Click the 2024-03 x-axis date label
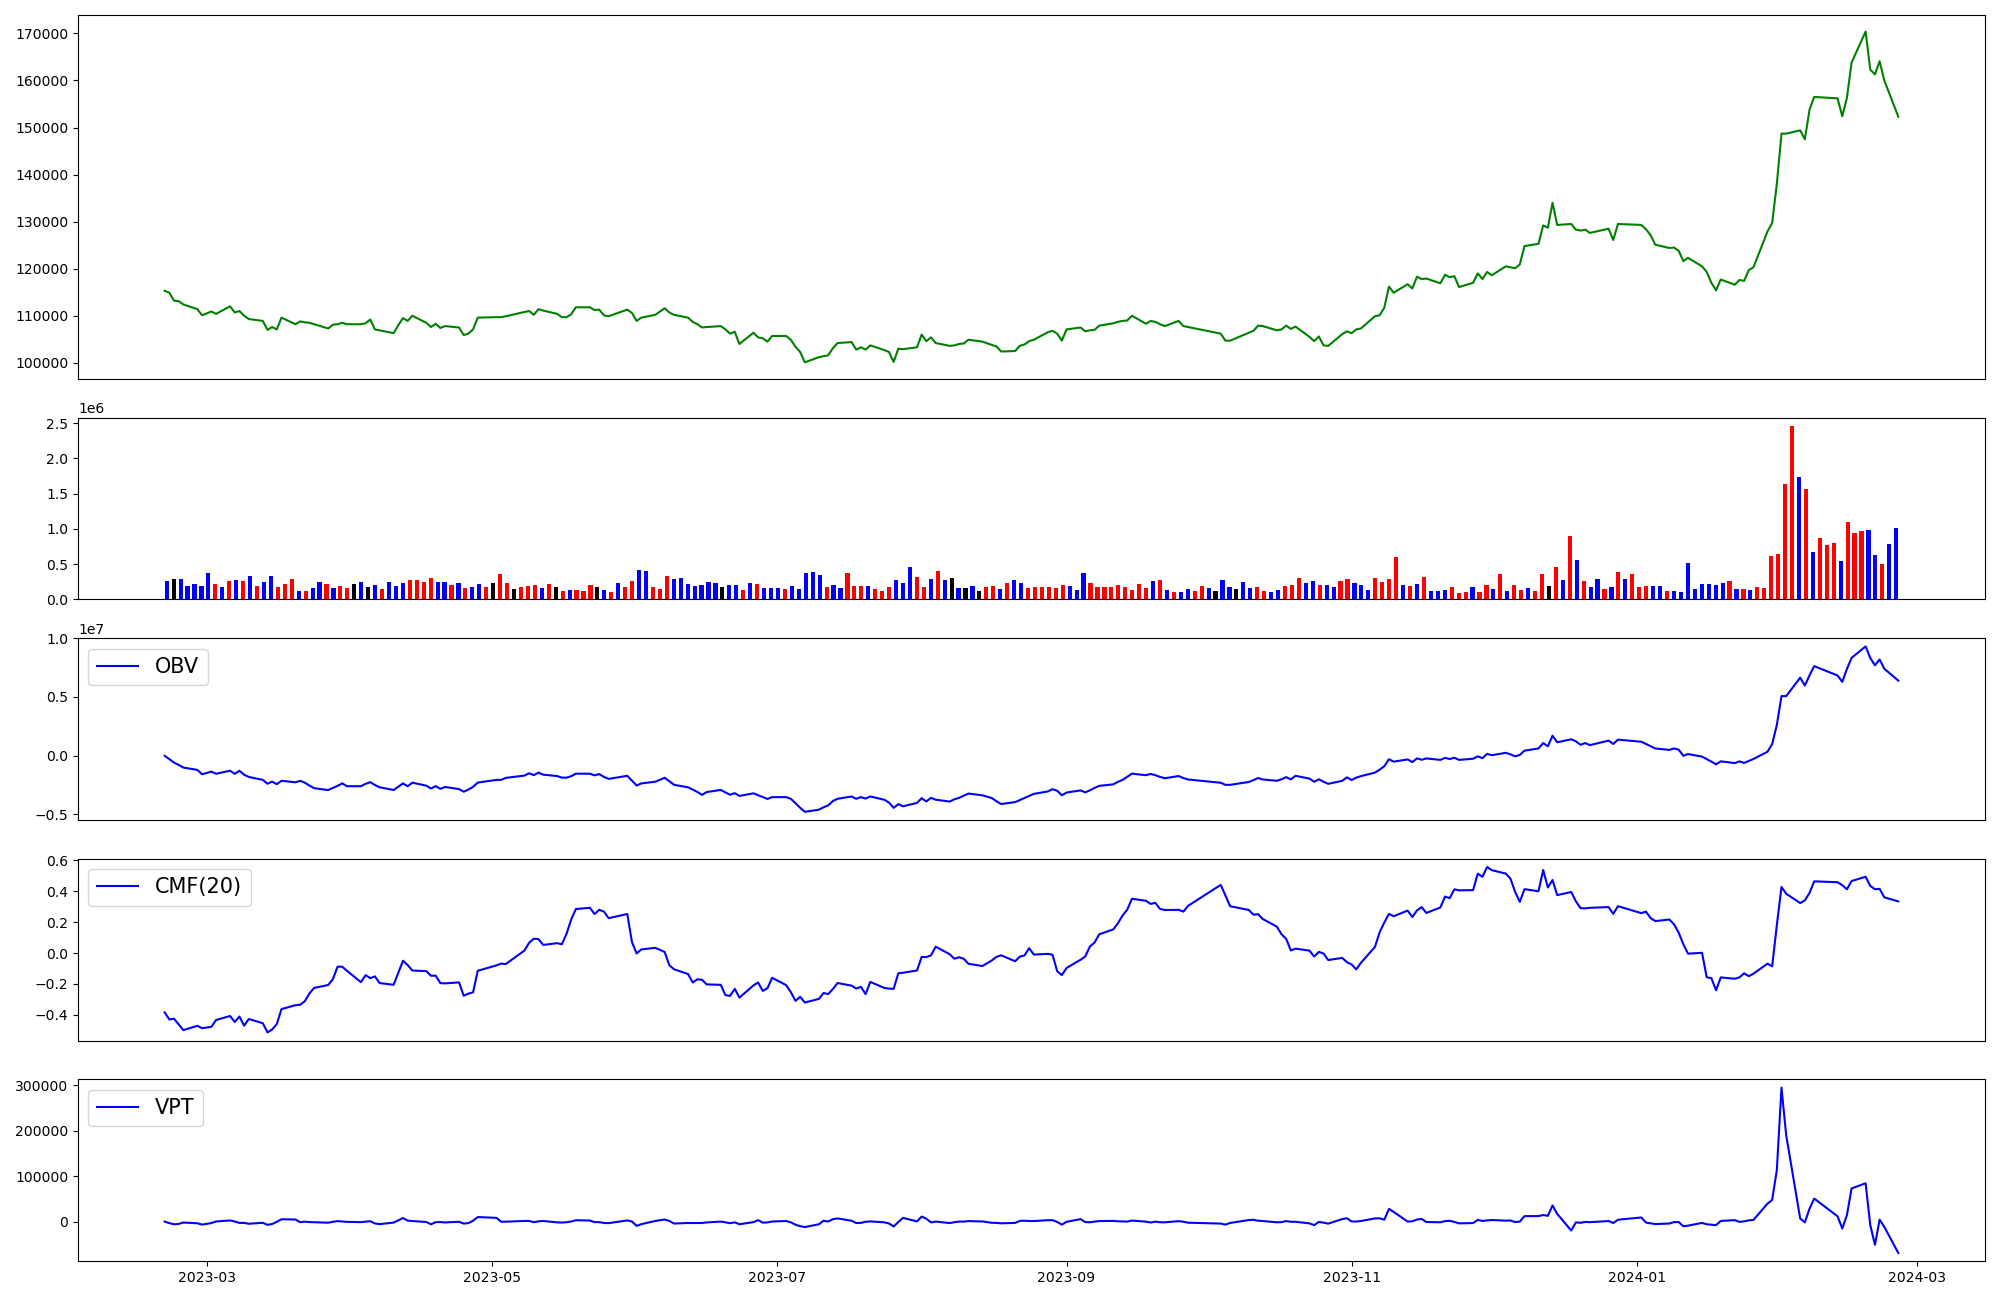Viewport: 2000px width, 1300px height. [x=1916, y=1277]
